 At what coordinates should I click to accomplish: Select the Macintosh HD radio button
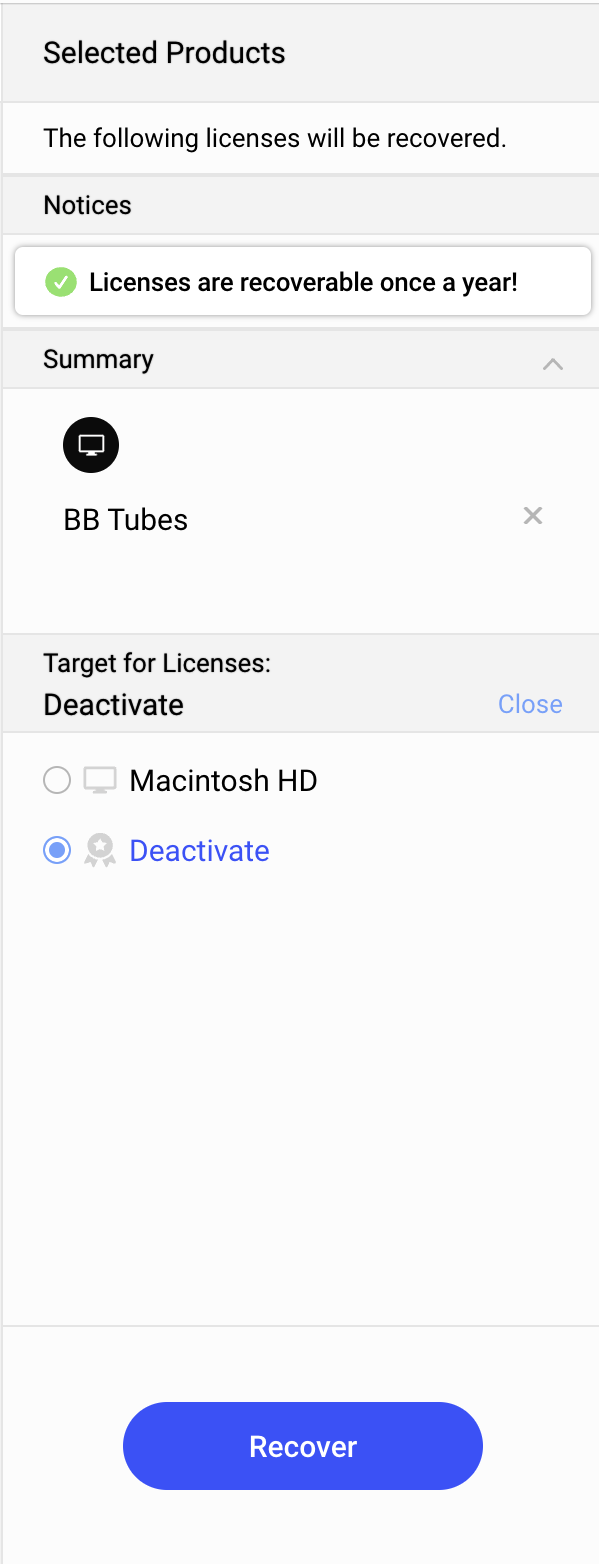tap(57, 780)
